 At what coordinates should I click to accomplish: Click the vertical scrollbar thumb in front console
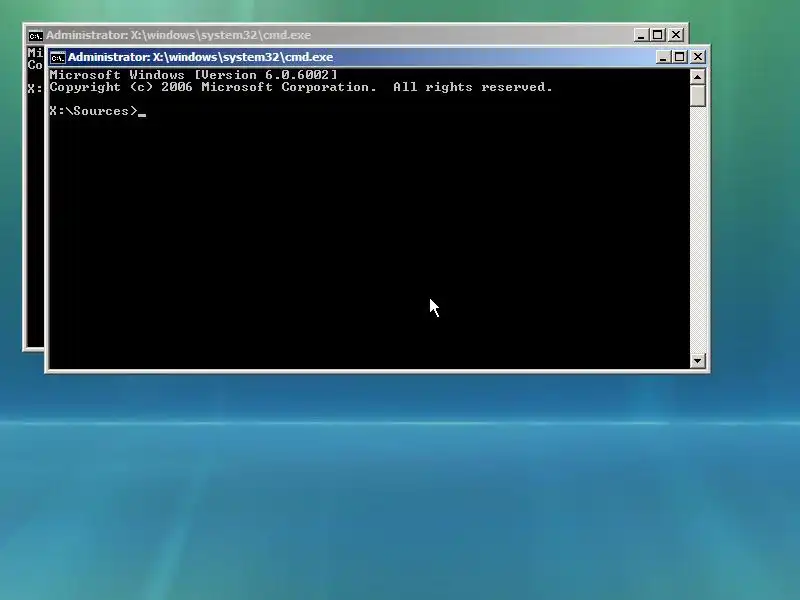pos(697,96)
